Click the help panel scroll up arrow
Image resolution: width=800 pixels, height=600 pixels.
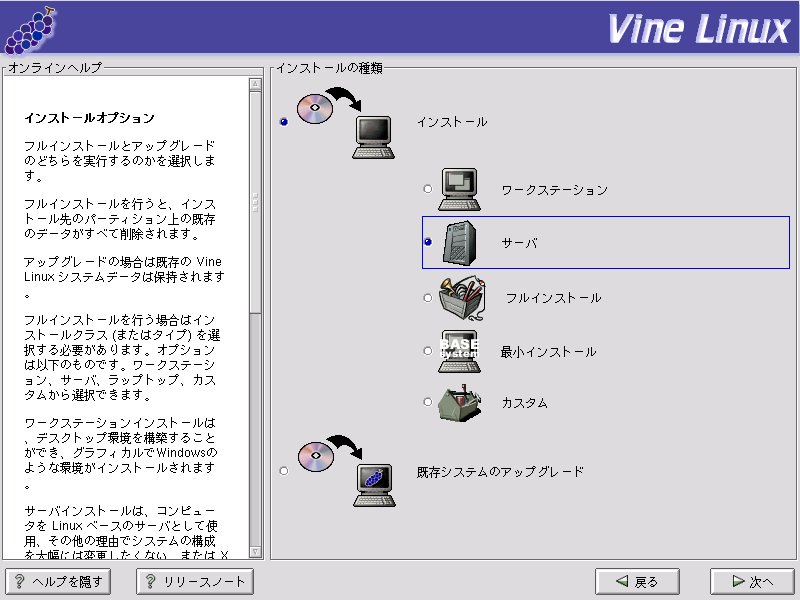[255, 84]
